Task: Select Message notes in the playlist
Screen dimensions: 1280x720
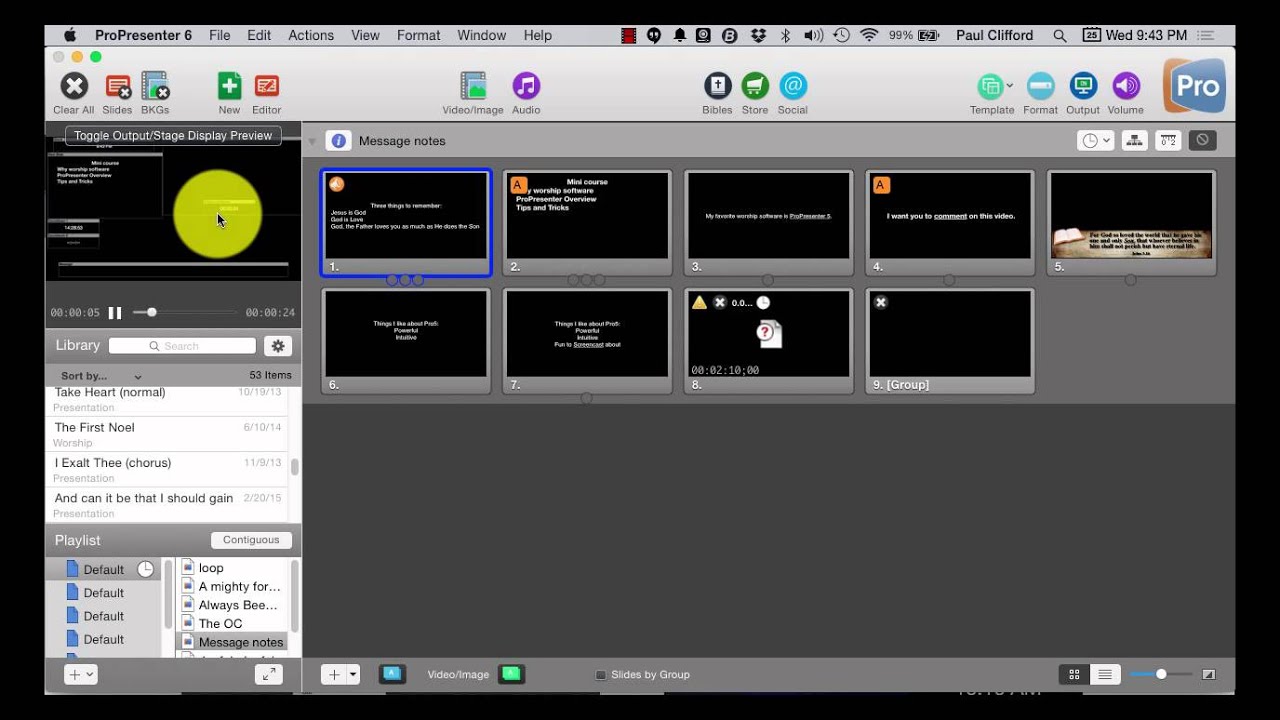Action: pos(233,642)
